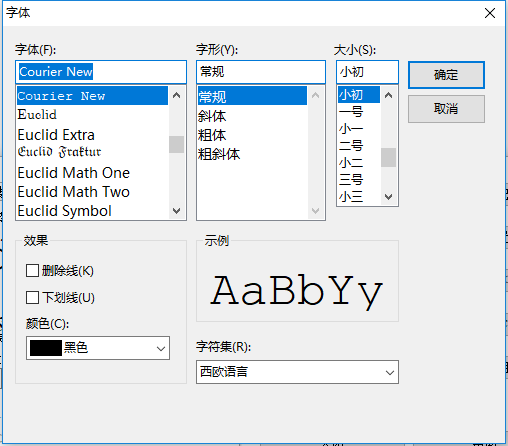Select Euclid Fraktur in the font list

[92, 152]
